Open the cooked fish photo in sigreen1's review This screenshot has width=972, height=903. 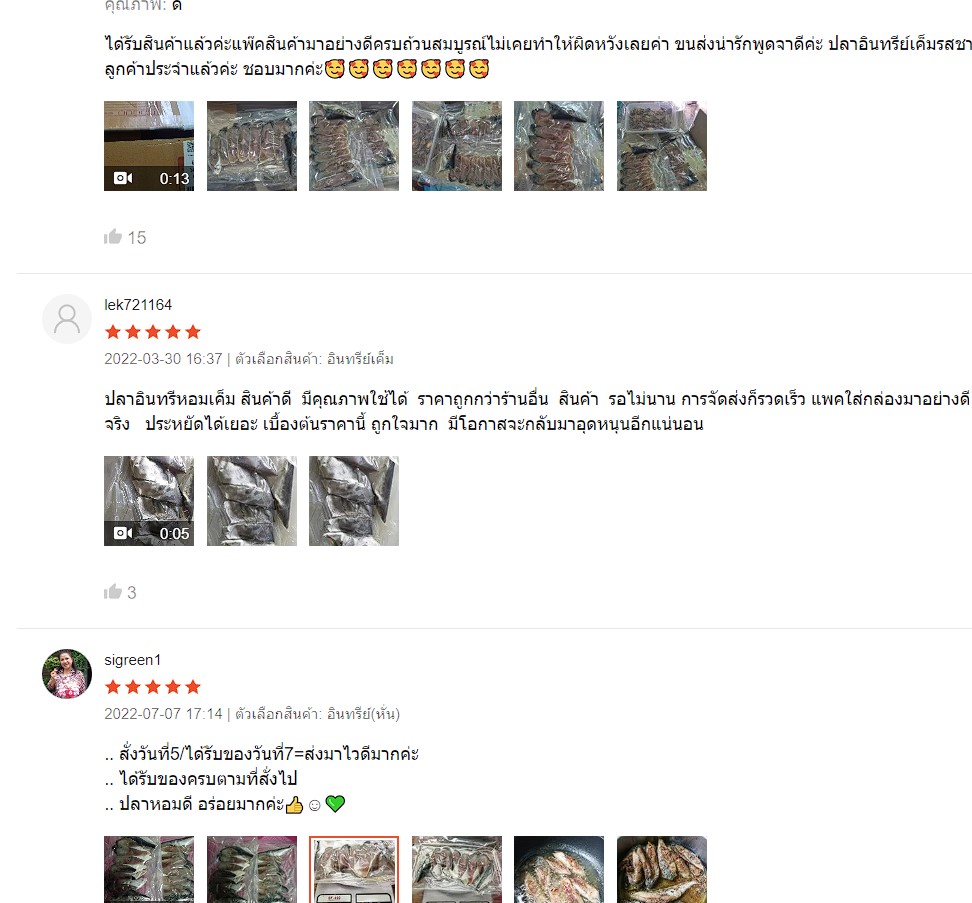pos(661,870)
